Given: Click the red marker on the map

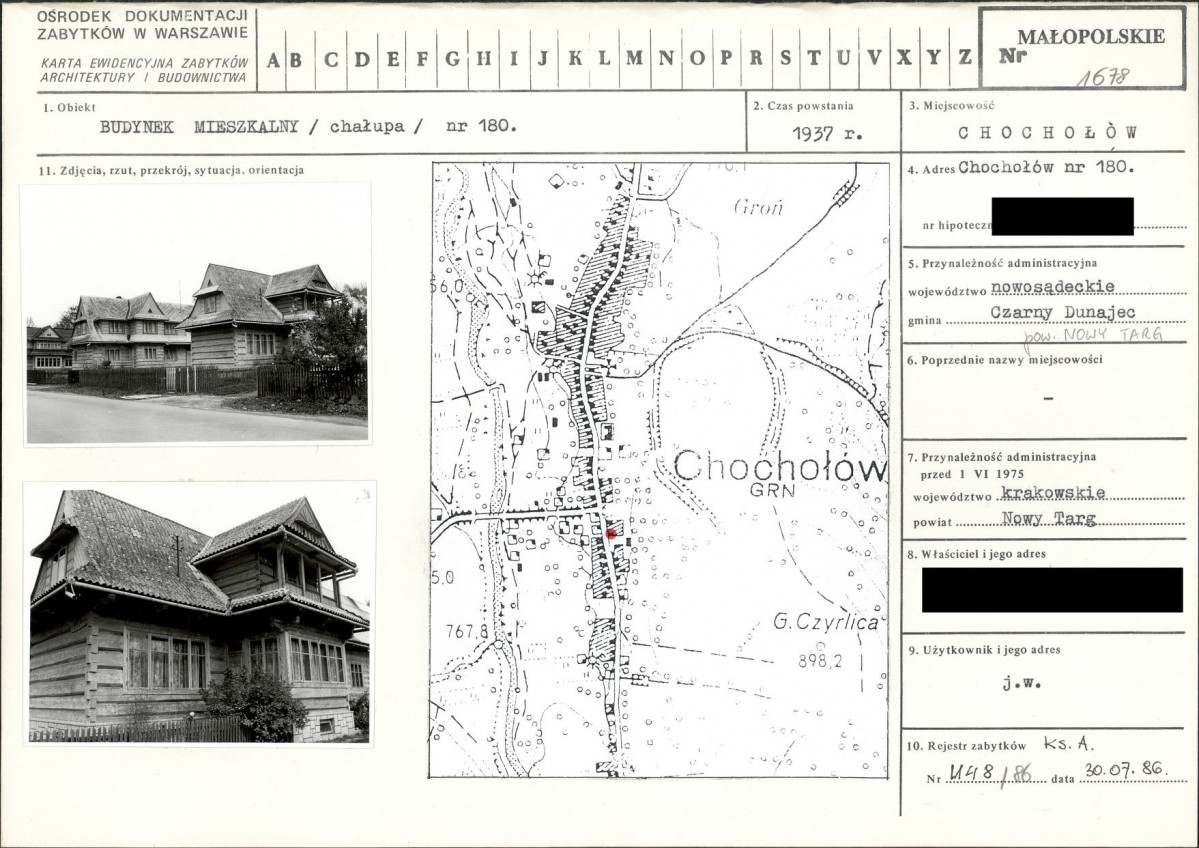Looking at the screenshot, I should [x=610, y=534].
